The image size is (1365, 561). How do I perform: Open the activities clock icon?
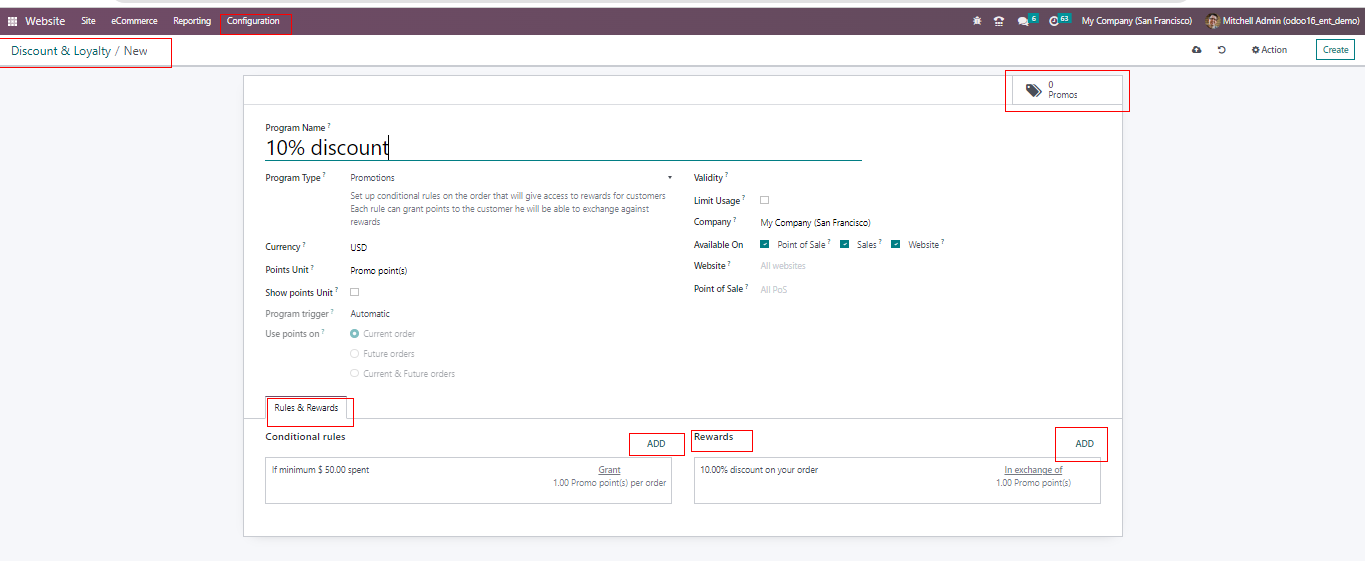1054,21
